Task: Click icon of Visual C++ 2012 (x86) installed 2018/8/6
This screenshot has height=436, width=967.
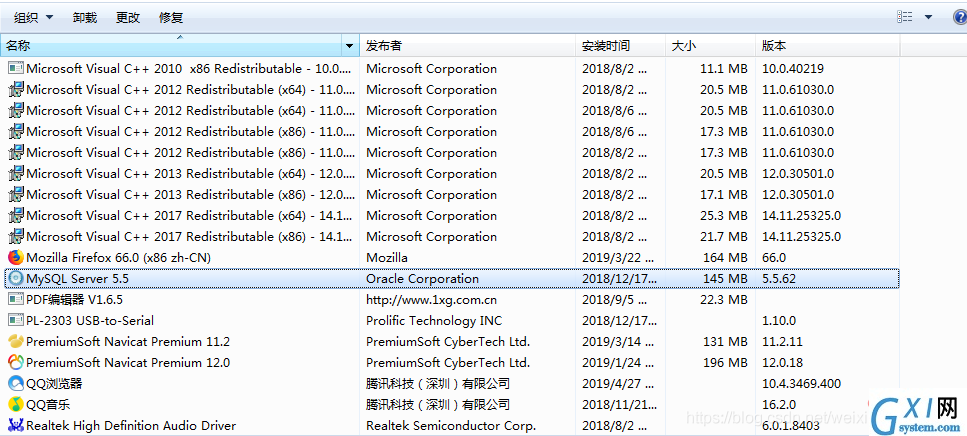Action: [x=15, y=131]
